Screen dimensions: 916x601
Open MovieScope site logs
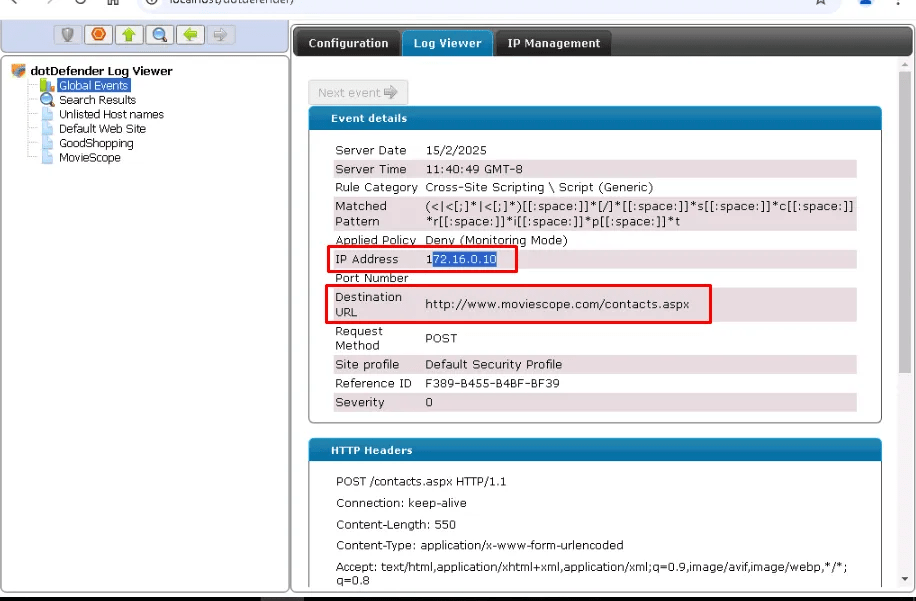point(89,158)
